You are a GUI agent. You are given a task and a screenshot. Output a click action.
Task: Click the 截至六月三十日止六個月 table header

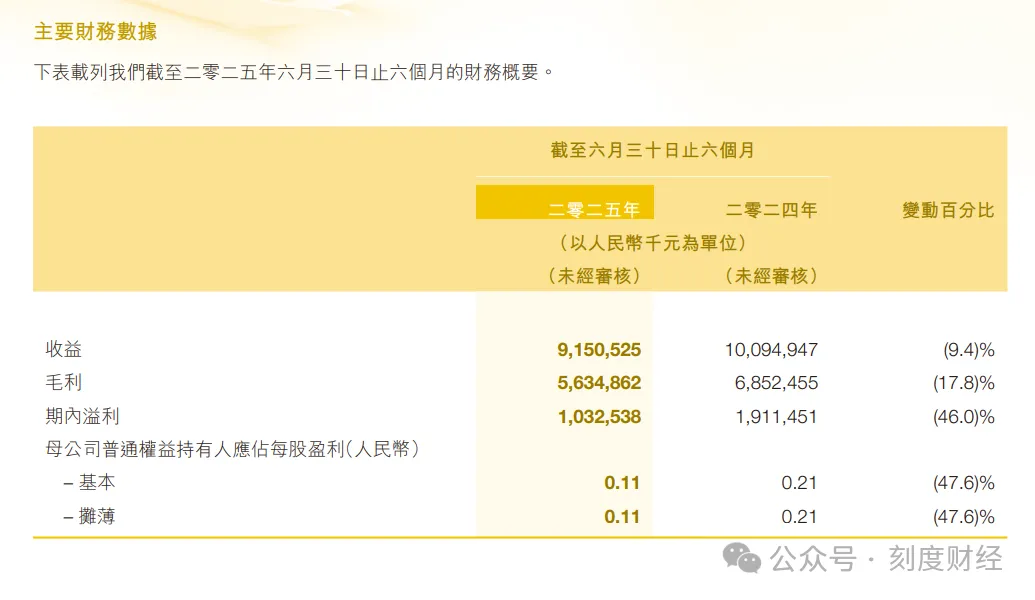click(652, 151)
